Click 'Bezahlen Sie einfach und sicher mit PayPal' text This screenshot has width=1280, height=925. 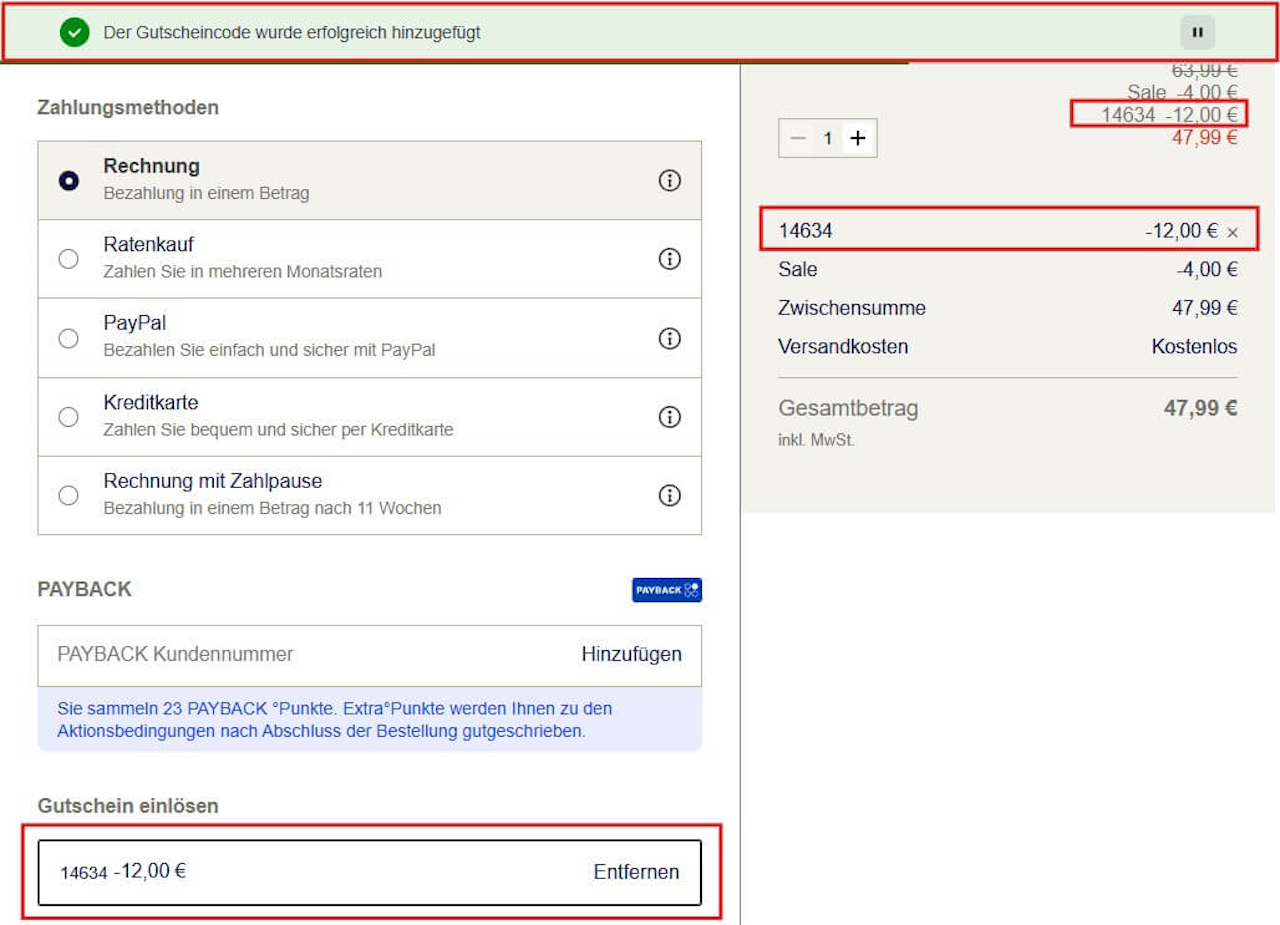click(x=269, y=351)
